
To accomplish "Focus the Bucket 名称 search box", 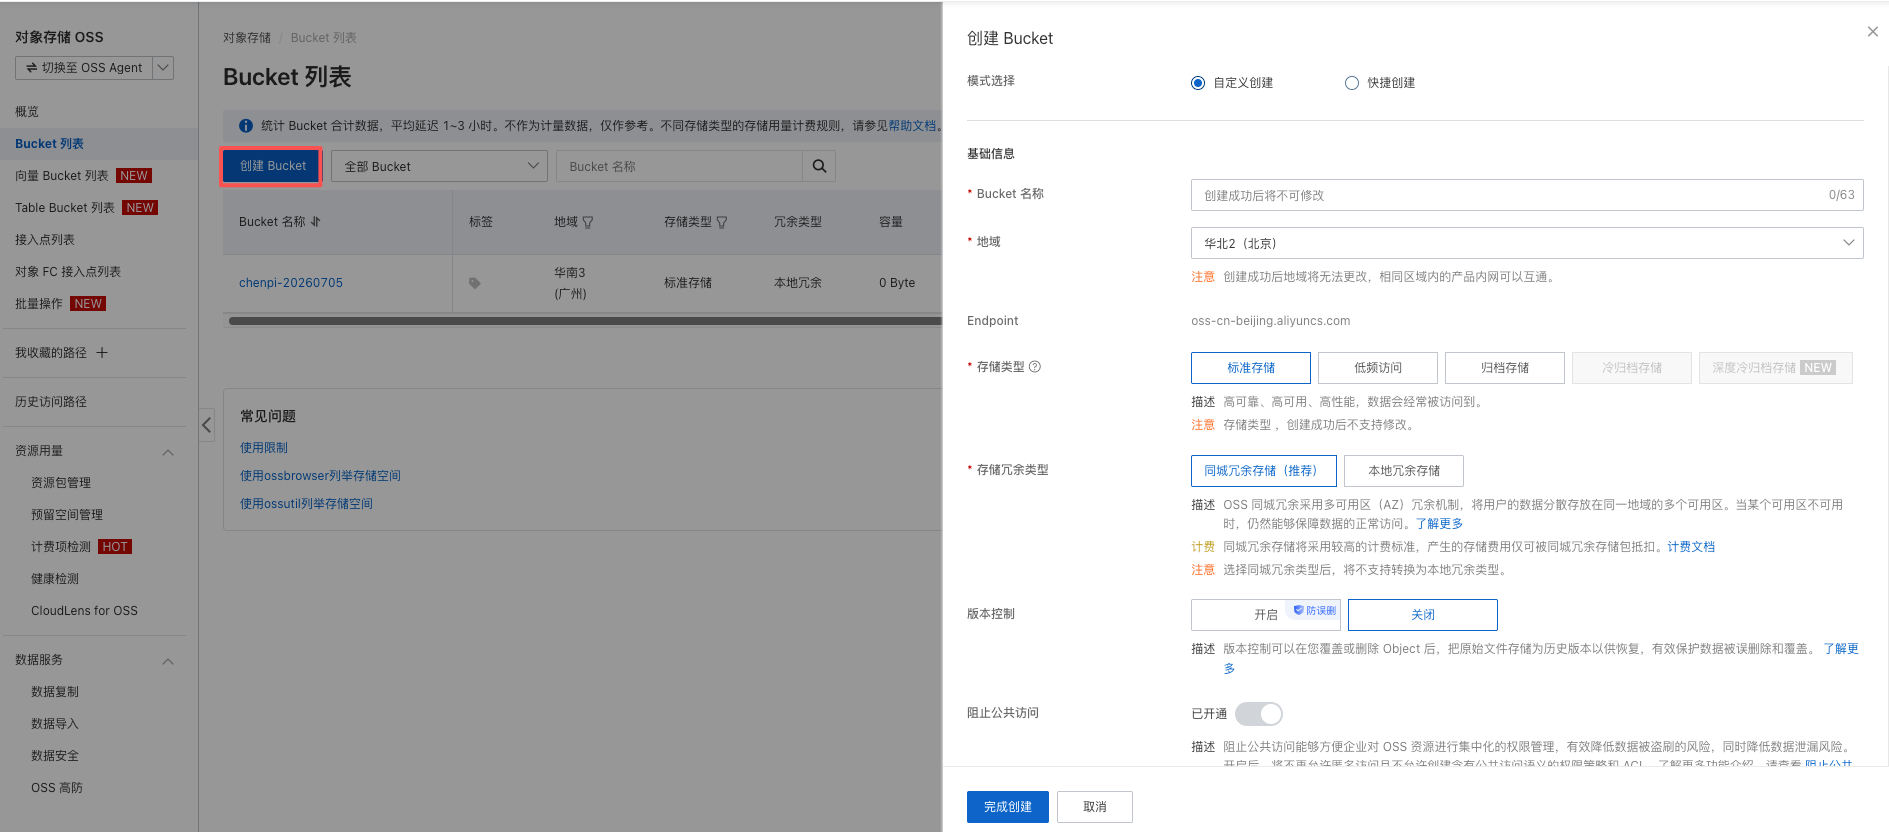I will [679, 166].
